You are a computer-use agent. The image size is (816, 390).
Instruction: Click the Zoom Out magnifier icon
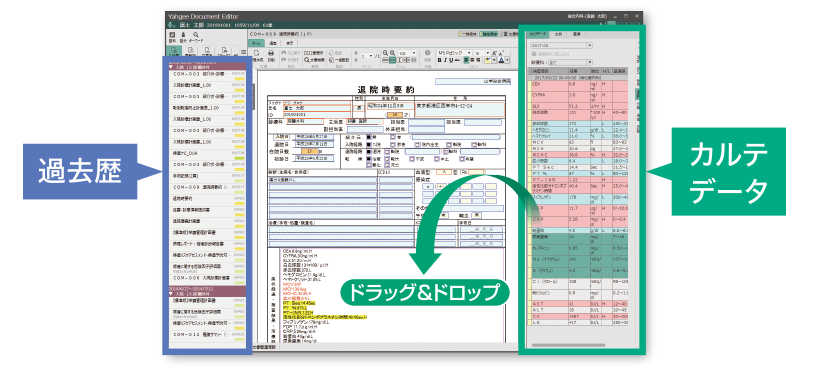click(x=392, y=53)
